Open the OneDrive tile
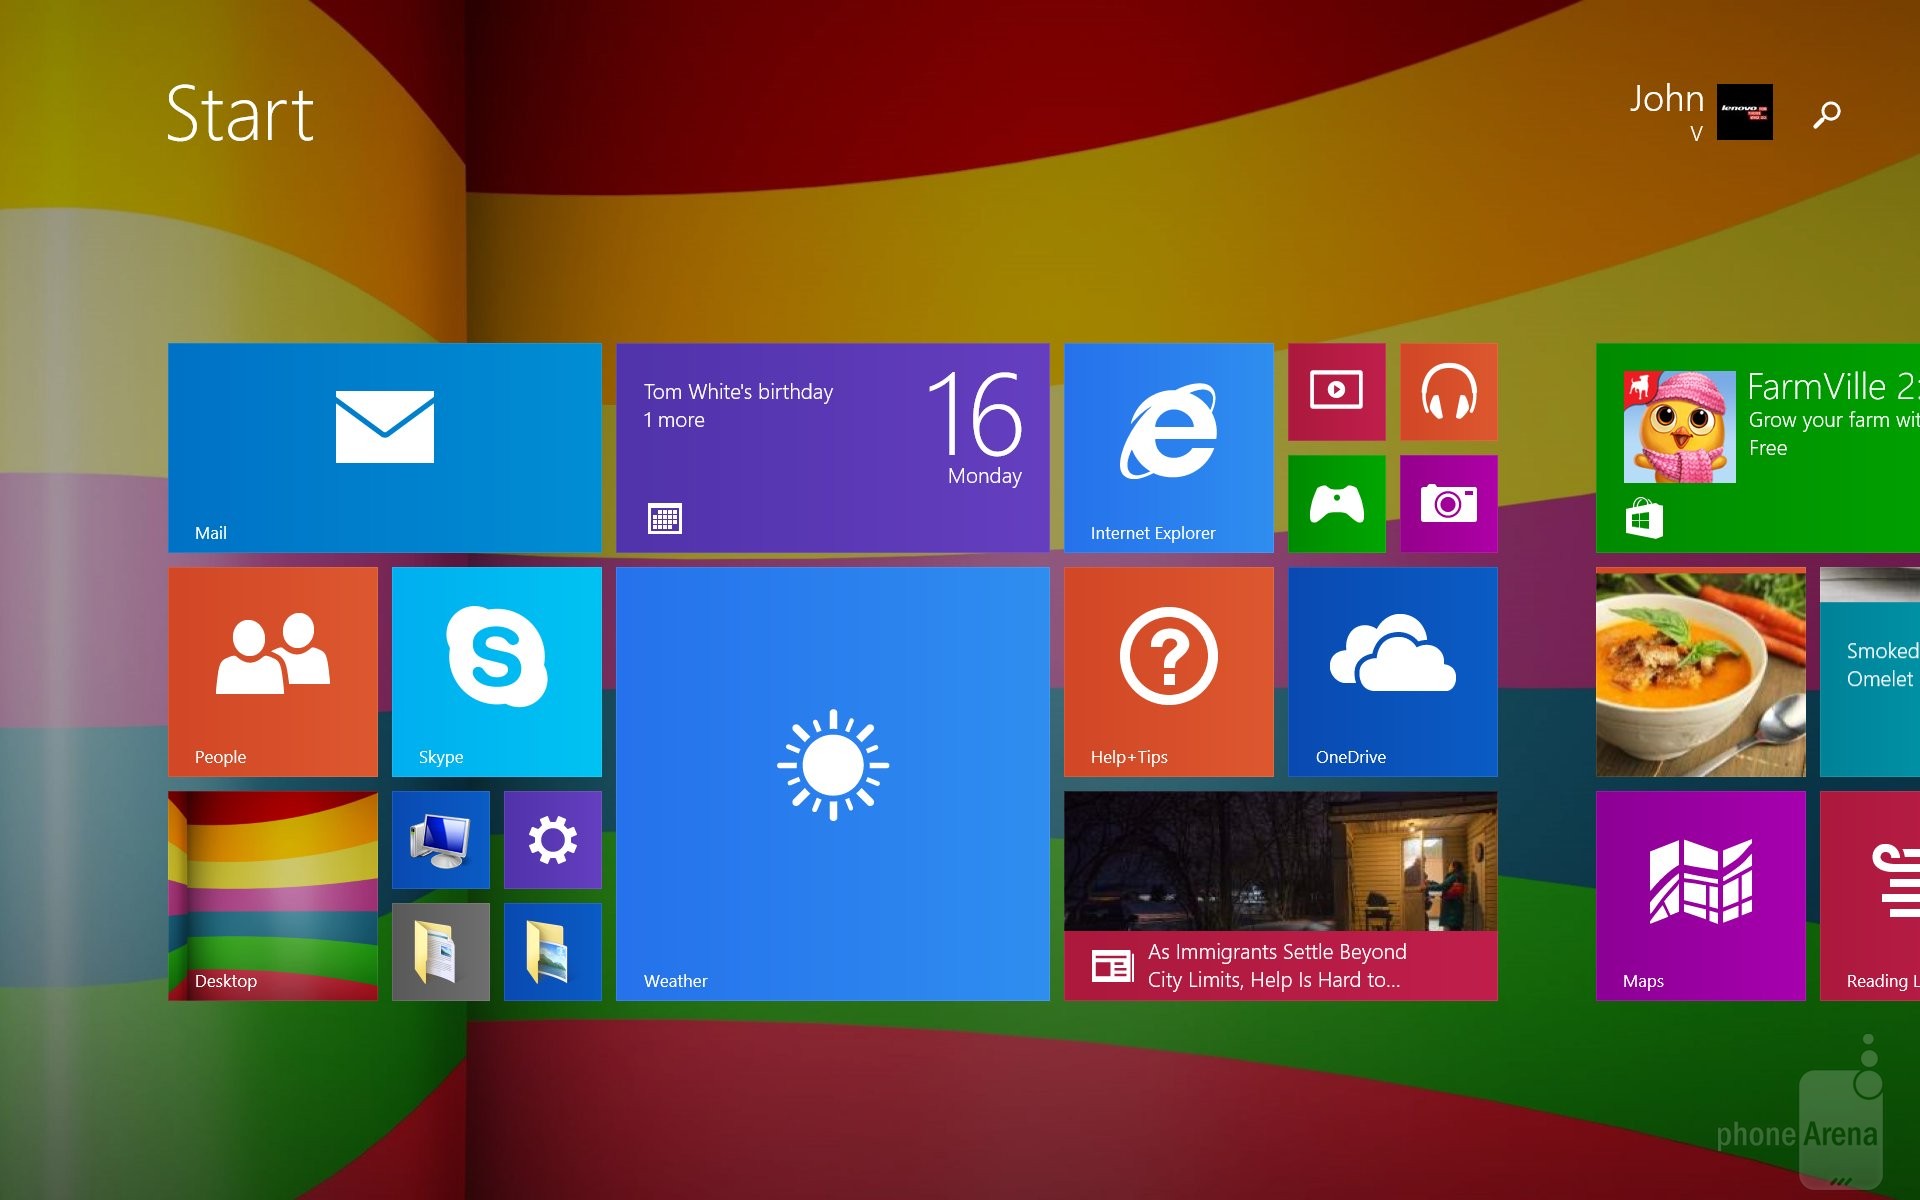Image resolution: width=1920 pixels, height=1200 pixels. (1392, 671)
